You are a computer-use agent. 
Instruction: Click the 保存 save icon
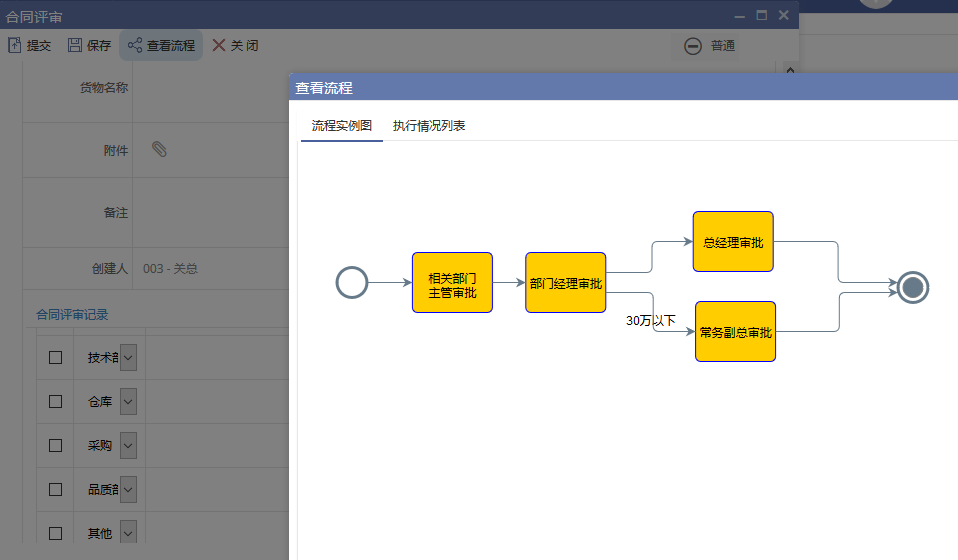tap(75, 45)
